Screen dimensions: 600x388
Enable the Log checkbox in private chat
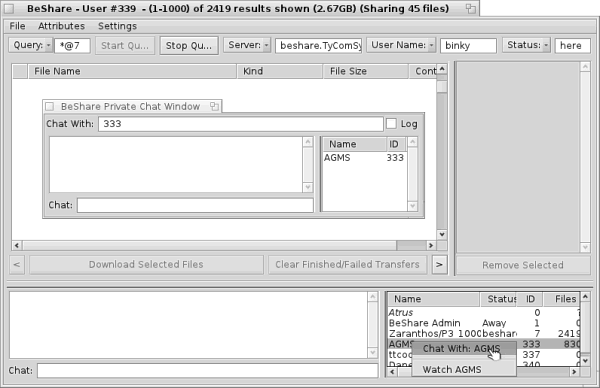tap(391, 124)
